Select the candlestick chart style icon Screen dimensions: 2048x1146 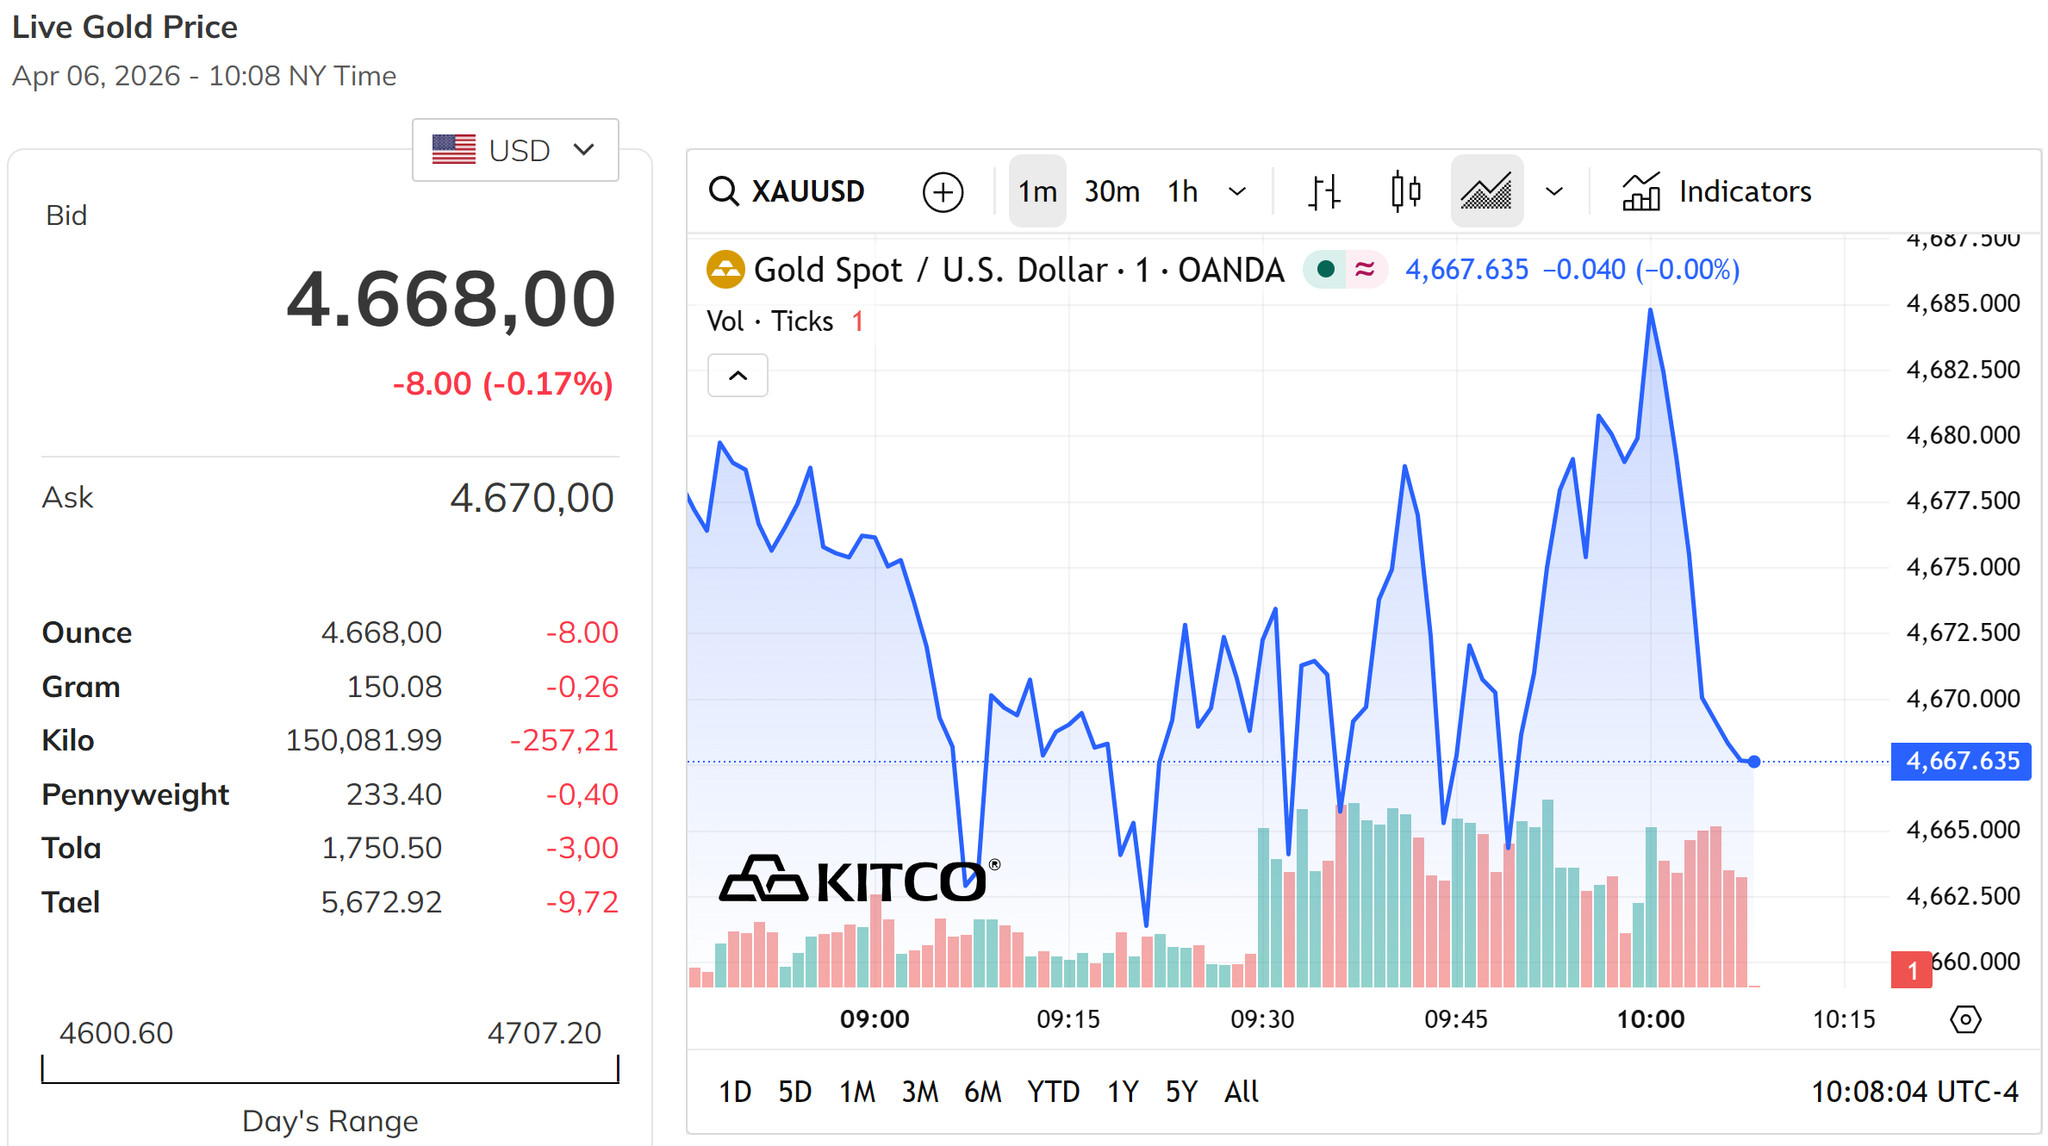[x=1406, y=191]
